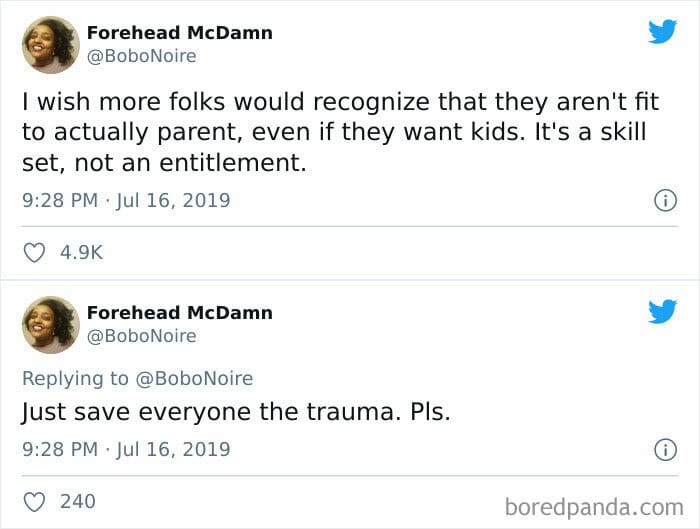
Task: Click the @BoboNoire mention in Replying to
Action: (194, 379)
